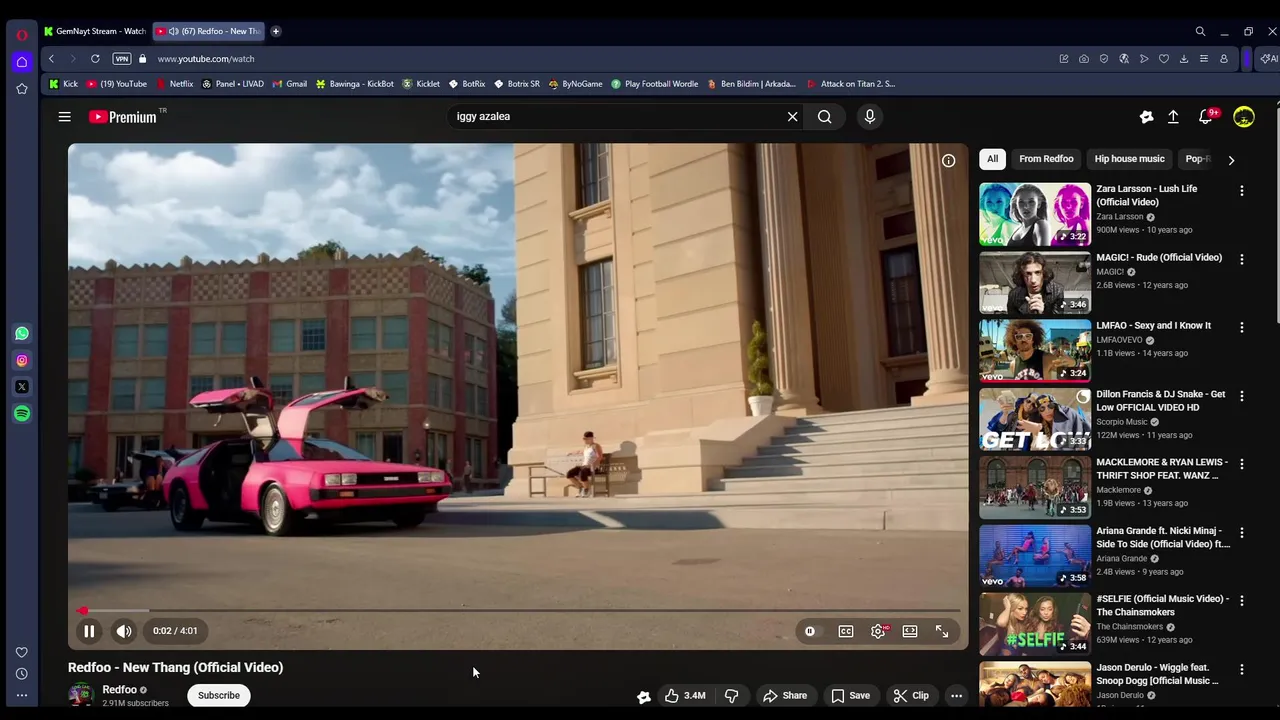1280x720 pixels.
Task: Click the address bar URL
Action: point(206,59)
